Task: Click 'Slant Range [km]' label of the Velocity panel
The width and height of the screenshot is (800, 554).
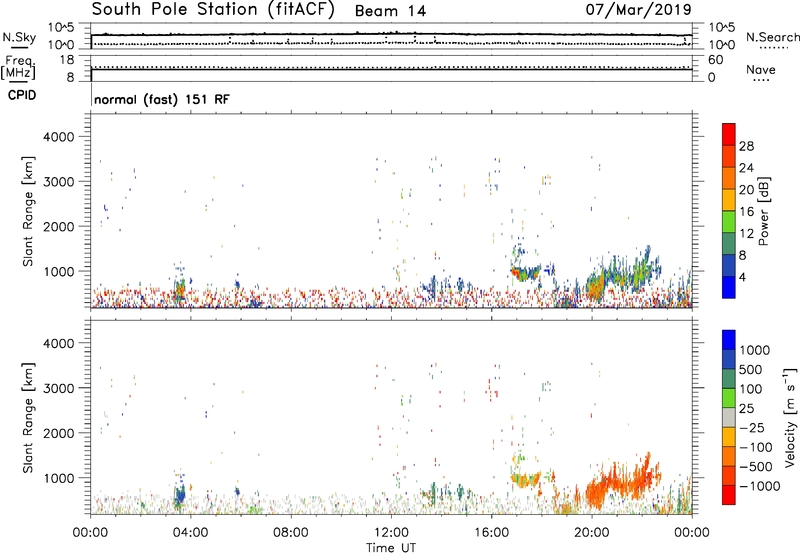Action: (x=28, y=418)
